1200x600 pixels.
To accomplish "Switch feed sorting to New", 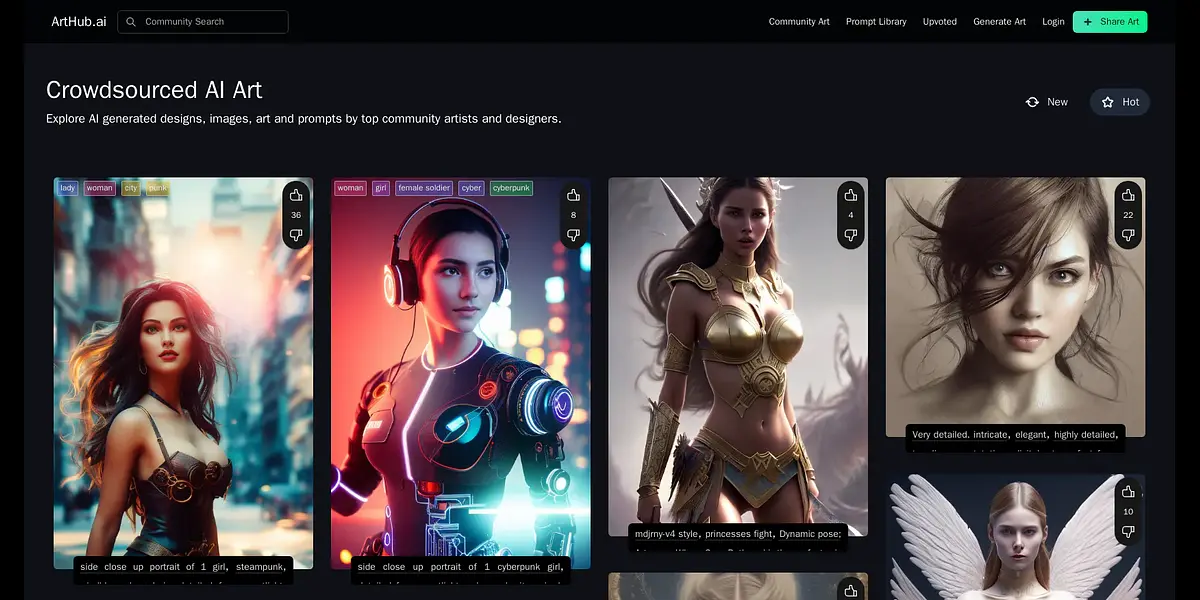I will point(1047,102).
